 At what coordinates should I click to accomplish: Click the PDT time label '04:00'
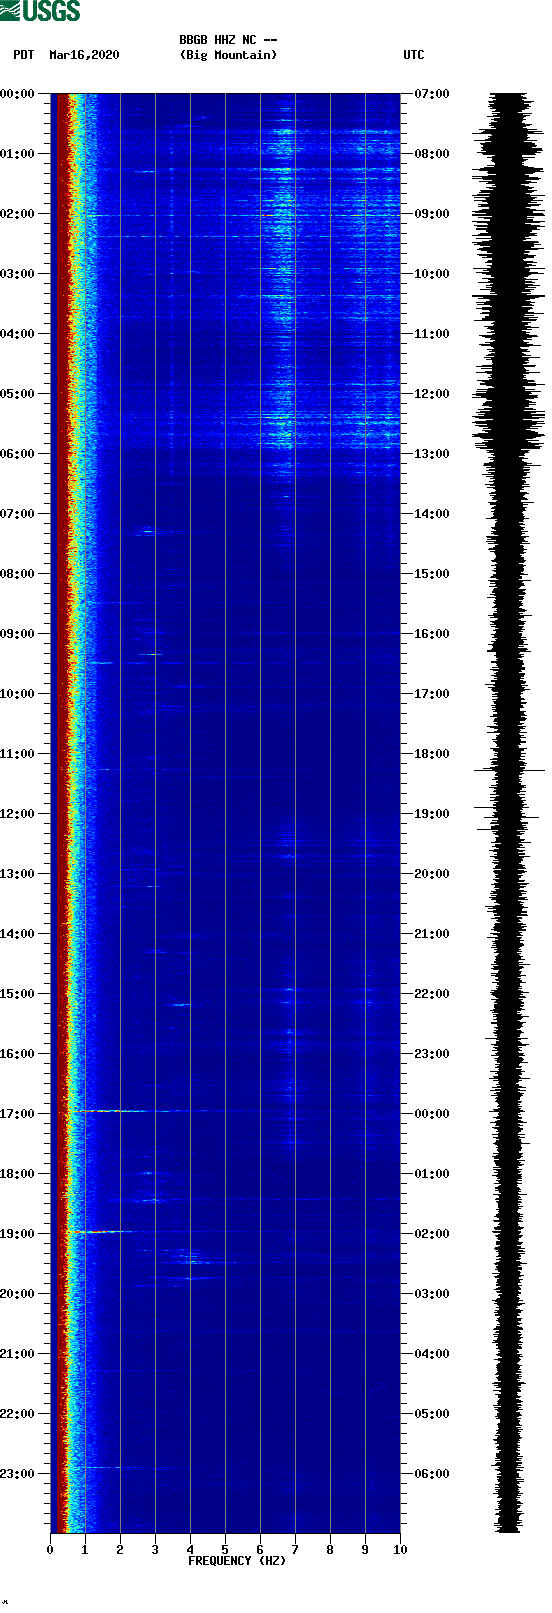[x=18, y=334]
